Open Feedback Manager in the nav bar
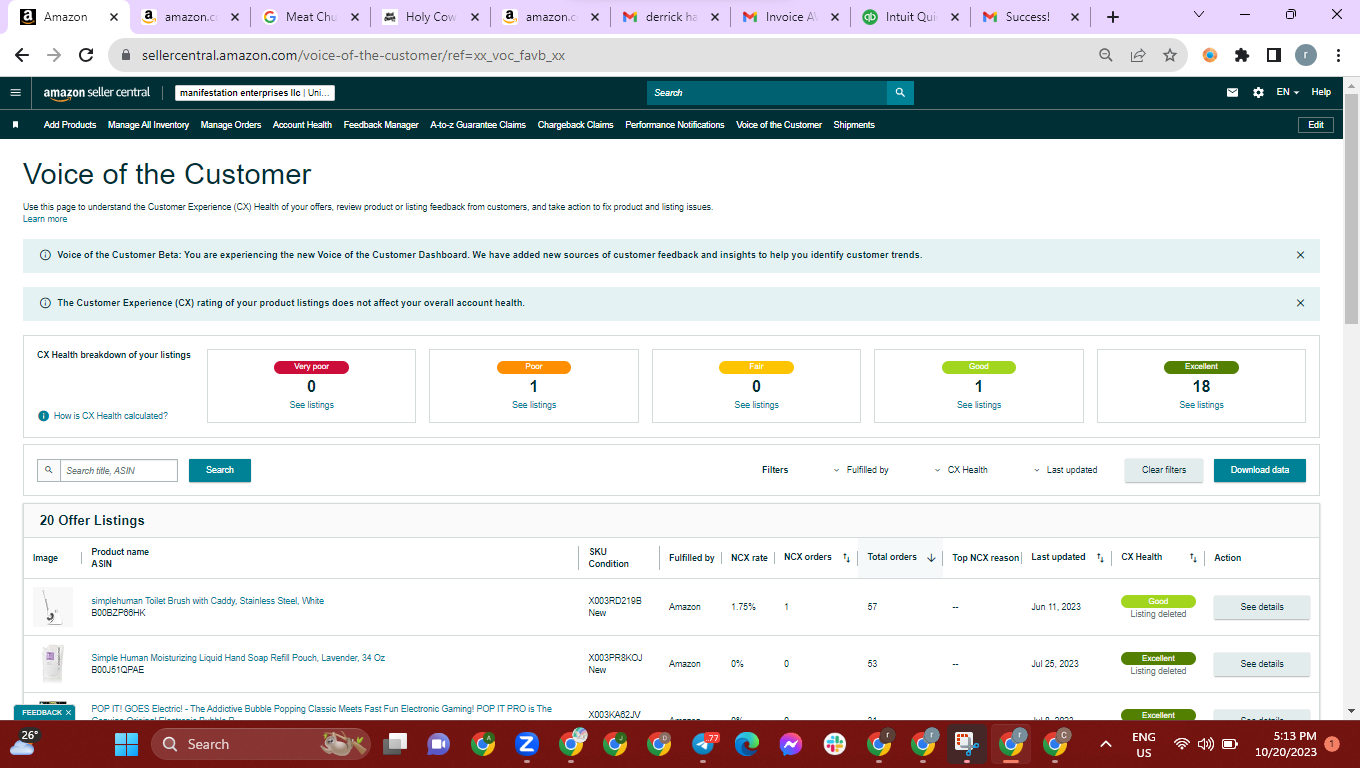The width and height of the screenshot is (1360, 768). (x=381, y=125)
